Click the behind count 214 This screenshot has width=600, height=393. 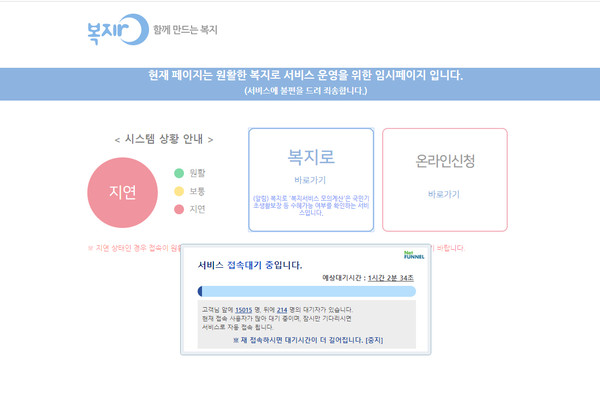[282, 310]
